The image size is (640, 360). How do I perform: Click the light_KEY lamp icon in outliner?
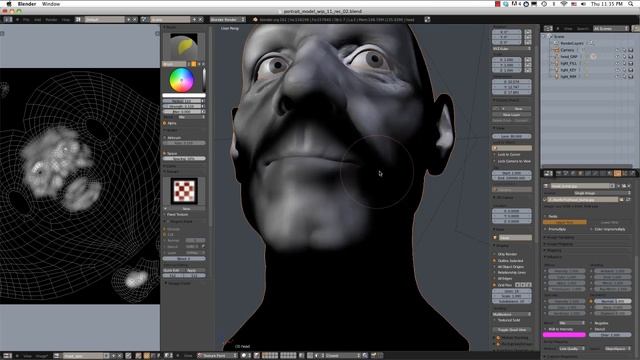point(557,70)
